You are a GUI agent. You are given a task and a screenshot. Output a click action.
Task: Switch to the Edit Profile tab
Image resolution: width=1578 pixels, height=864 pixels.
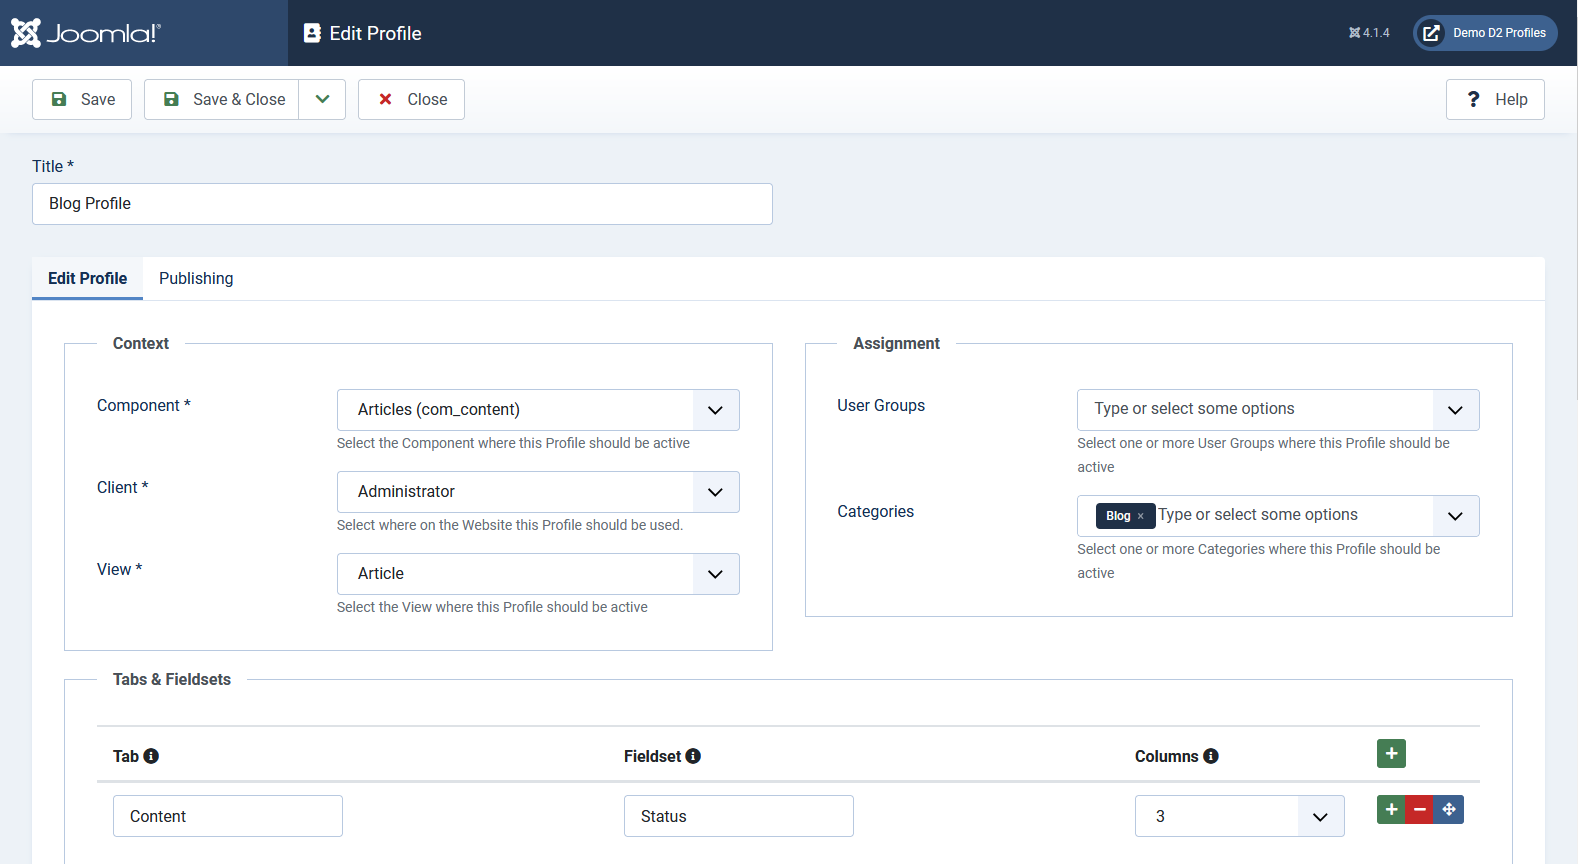coord(88,278)
